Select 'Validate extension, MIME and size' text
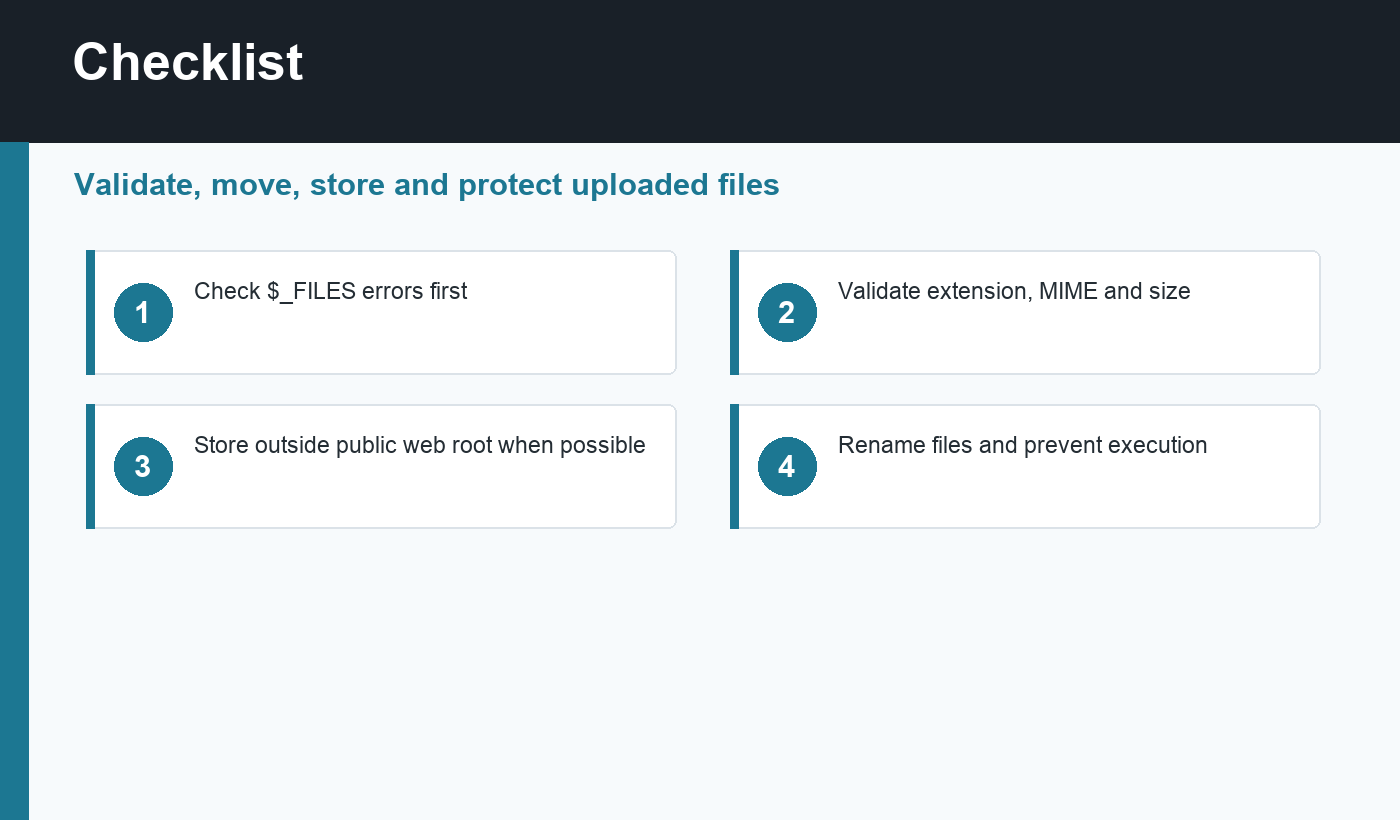The width and height of the screenshot is (1400, 820). (1014, 291)
